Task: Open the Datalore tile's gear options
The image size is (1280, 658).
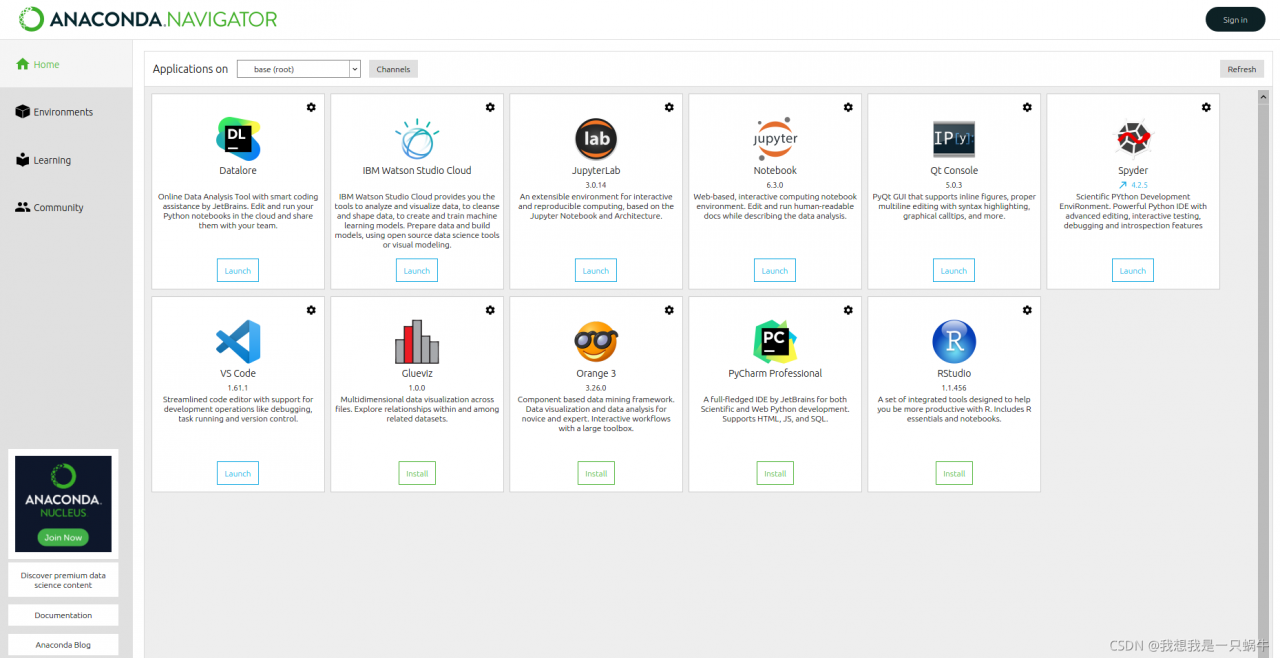Action: tap(311, 107)
